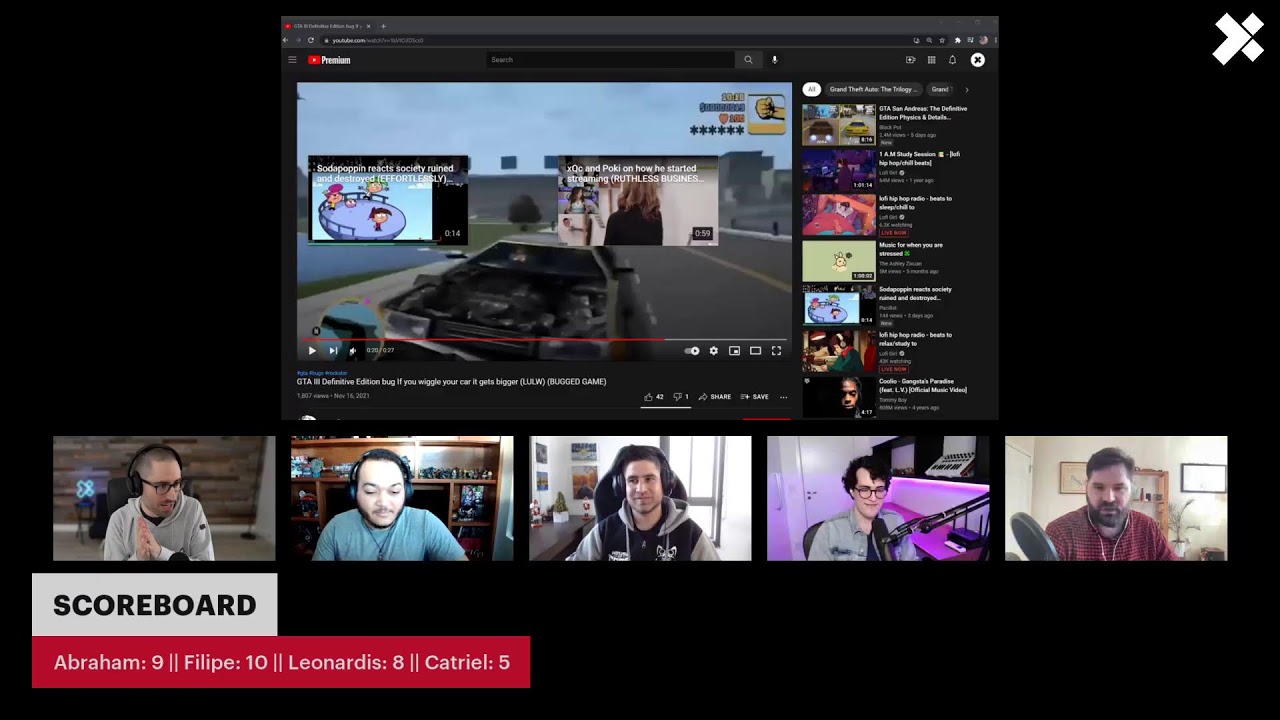Click The Ashley Ziauan channel name
1280x720 pixels.
tap(900, 263)
